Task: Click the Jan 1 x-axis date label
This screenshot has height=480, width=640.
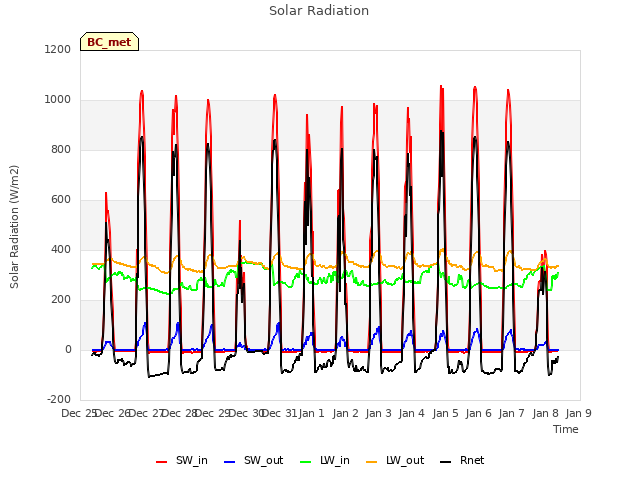Action: click(311, 413)
